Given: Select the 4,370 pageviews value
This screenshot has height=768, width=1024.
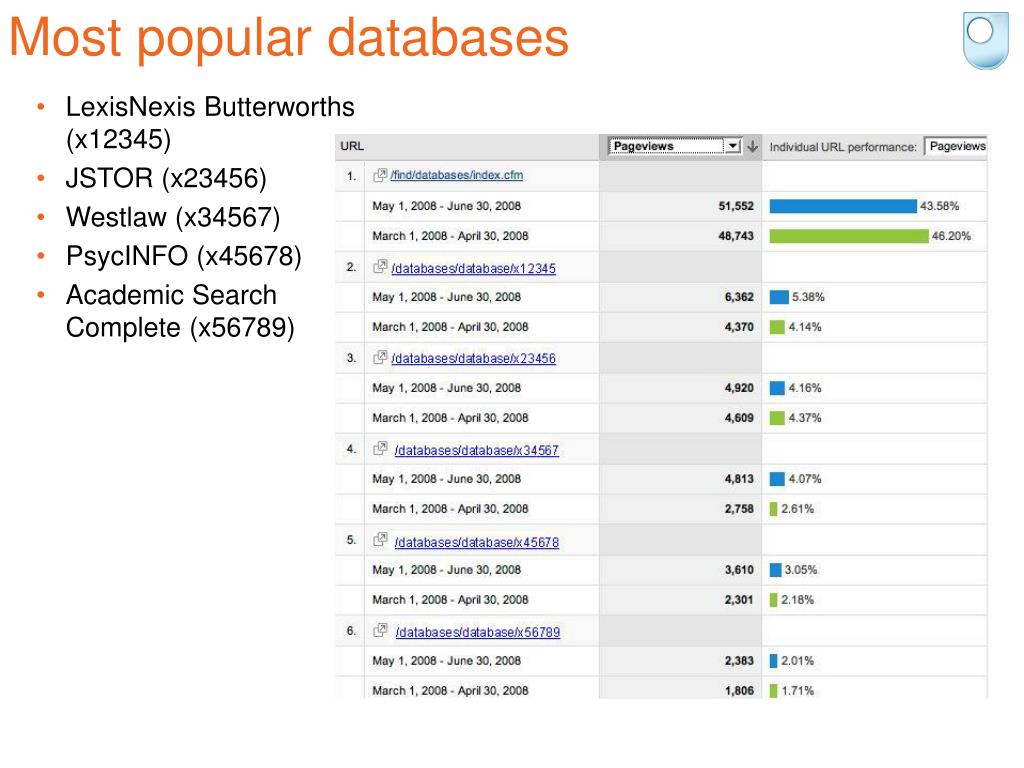Looking at the screenshot, I should 739,327.
